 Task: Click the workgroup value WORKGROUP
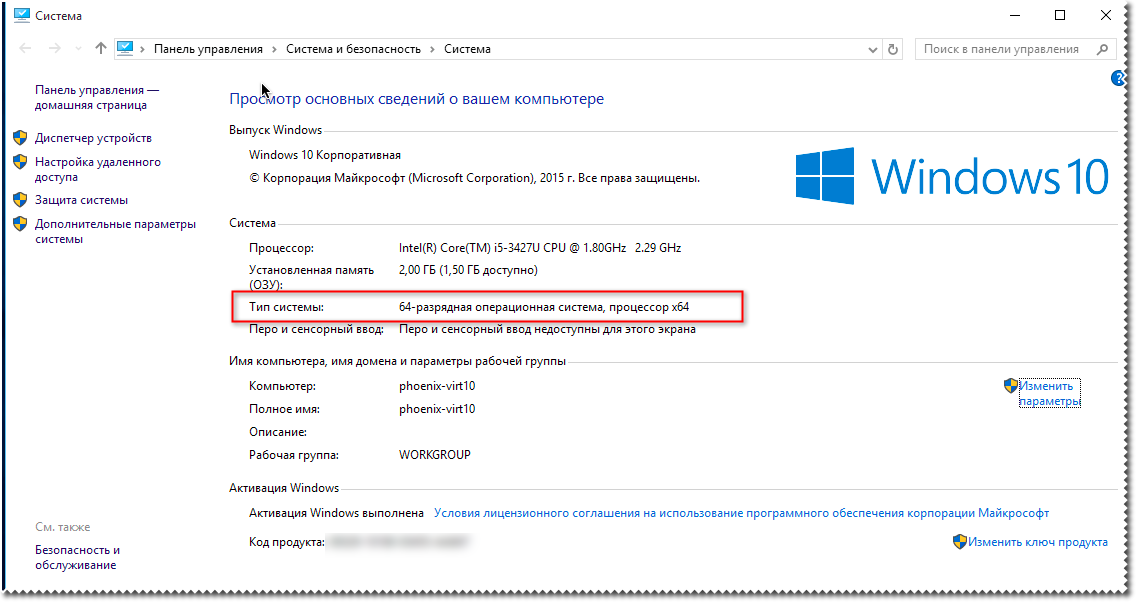pos(435,454)
